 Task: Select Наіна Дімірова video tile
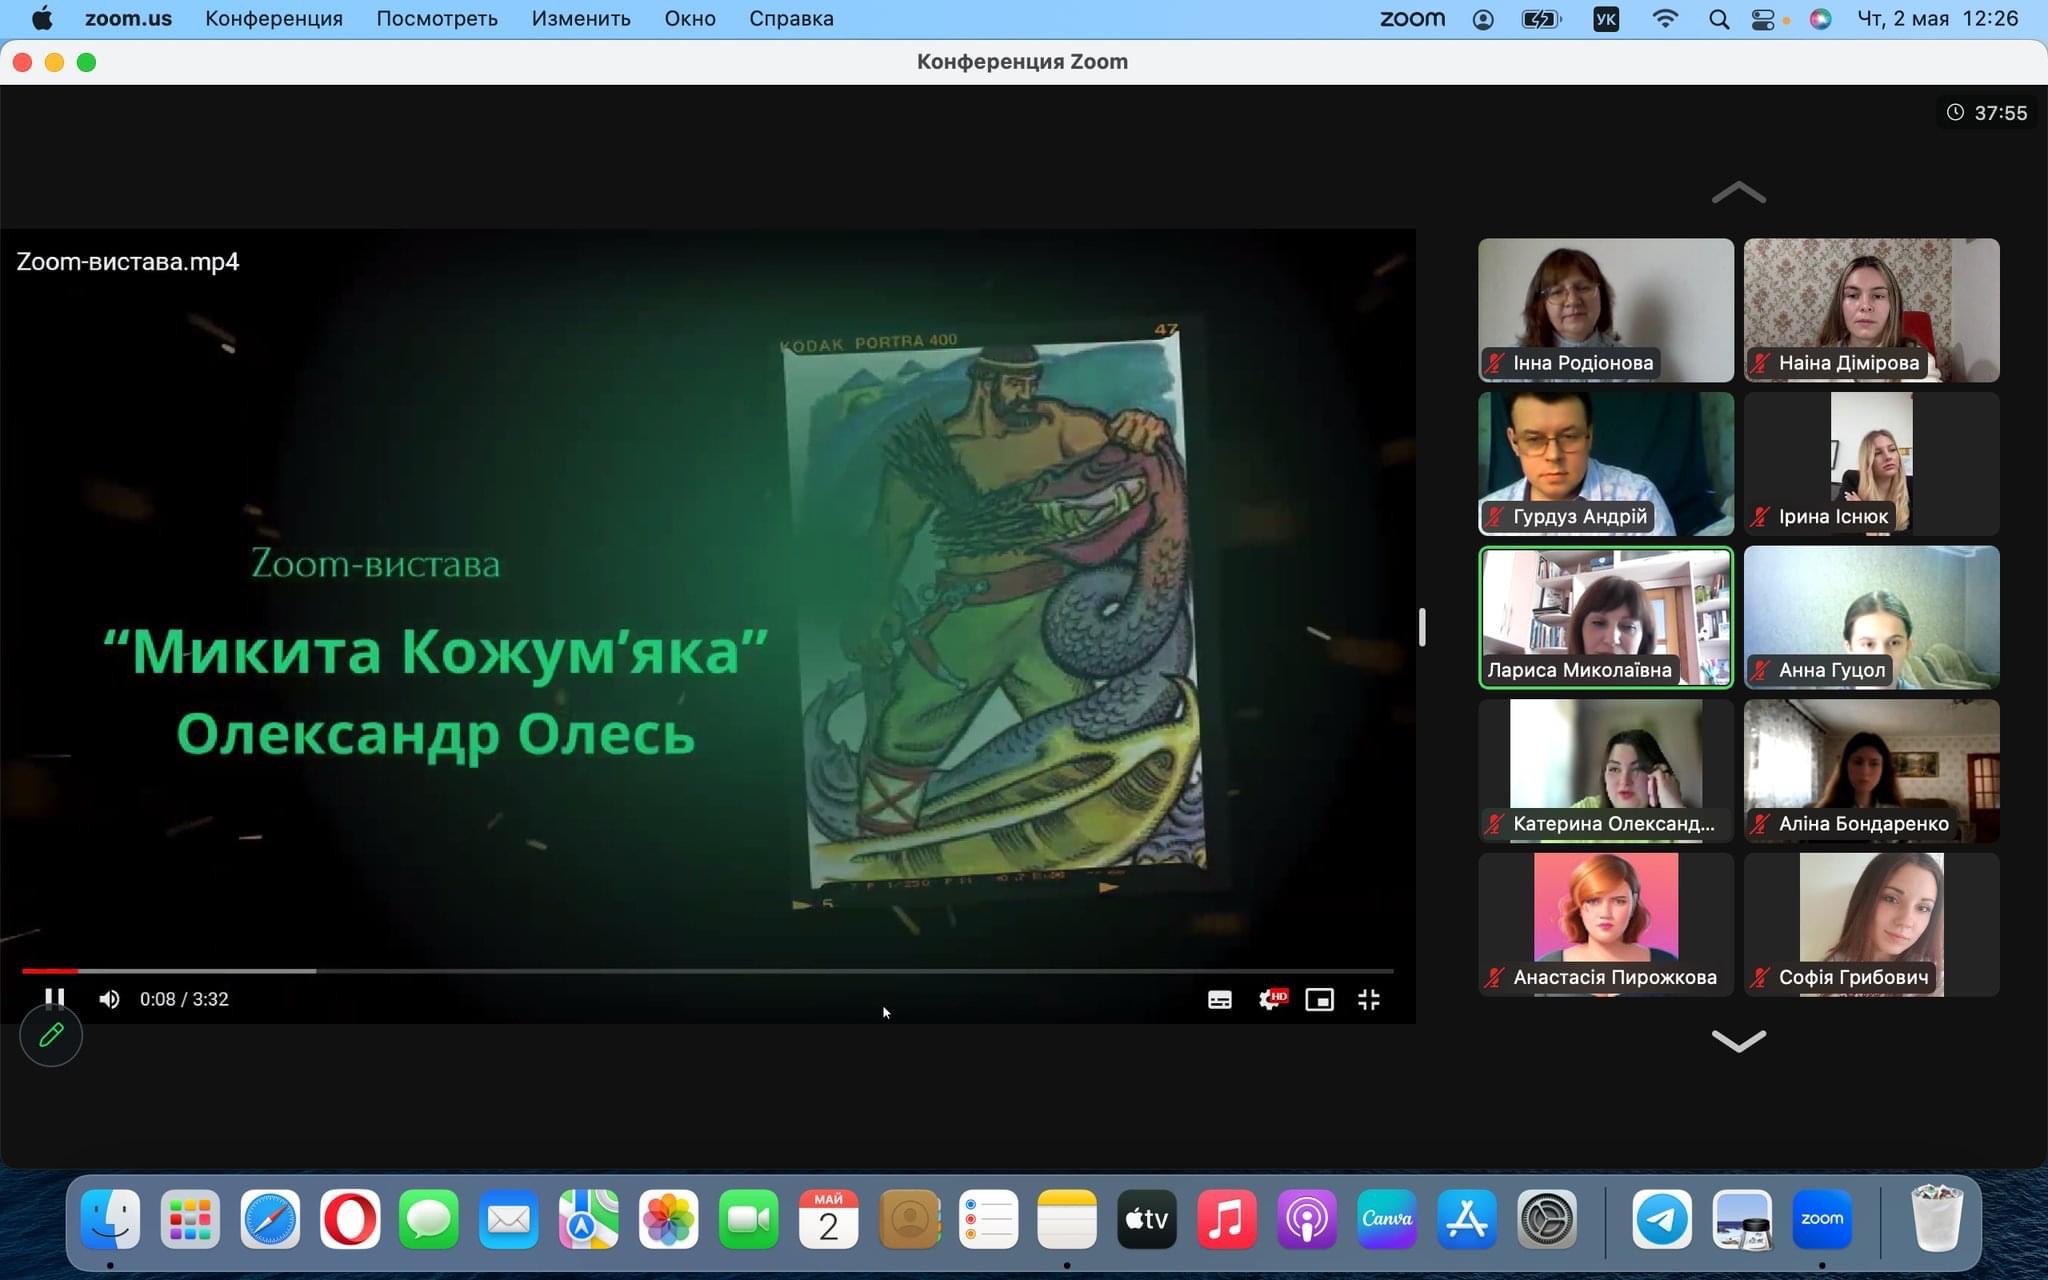point(1872,310)
